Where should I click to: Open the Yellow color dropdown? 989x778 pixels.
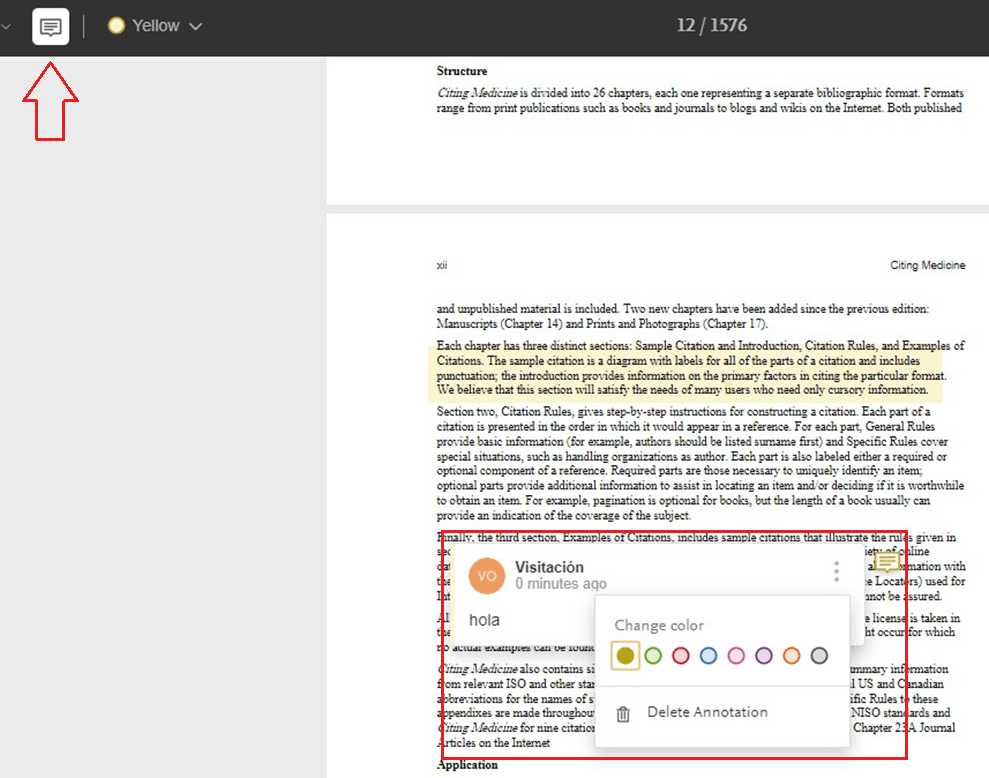tap(155, 26)
